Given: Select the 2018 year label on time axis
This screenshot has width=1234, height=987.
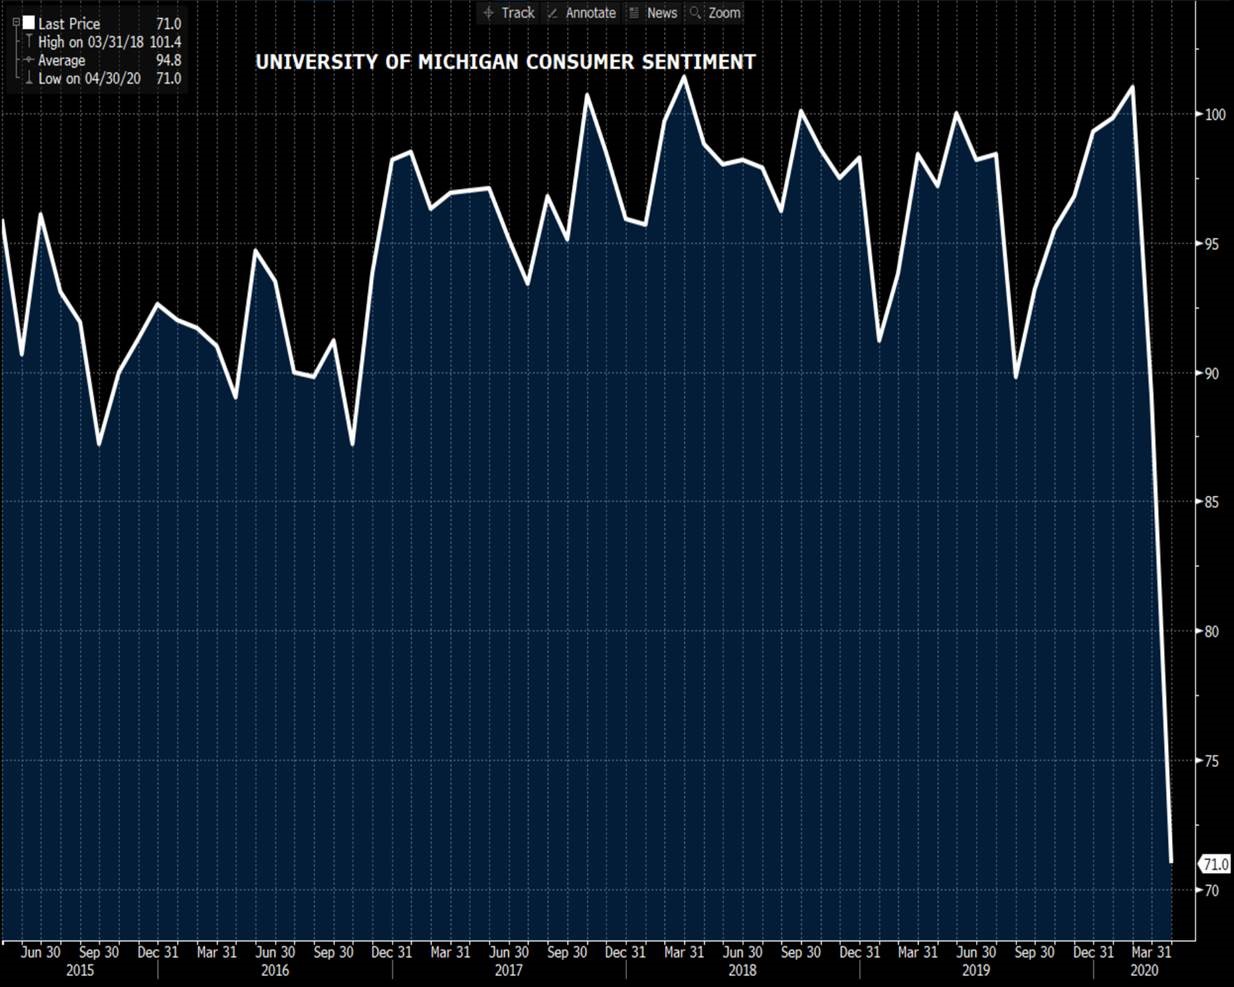Looking at the screenshot, I should tap(742, 970).
